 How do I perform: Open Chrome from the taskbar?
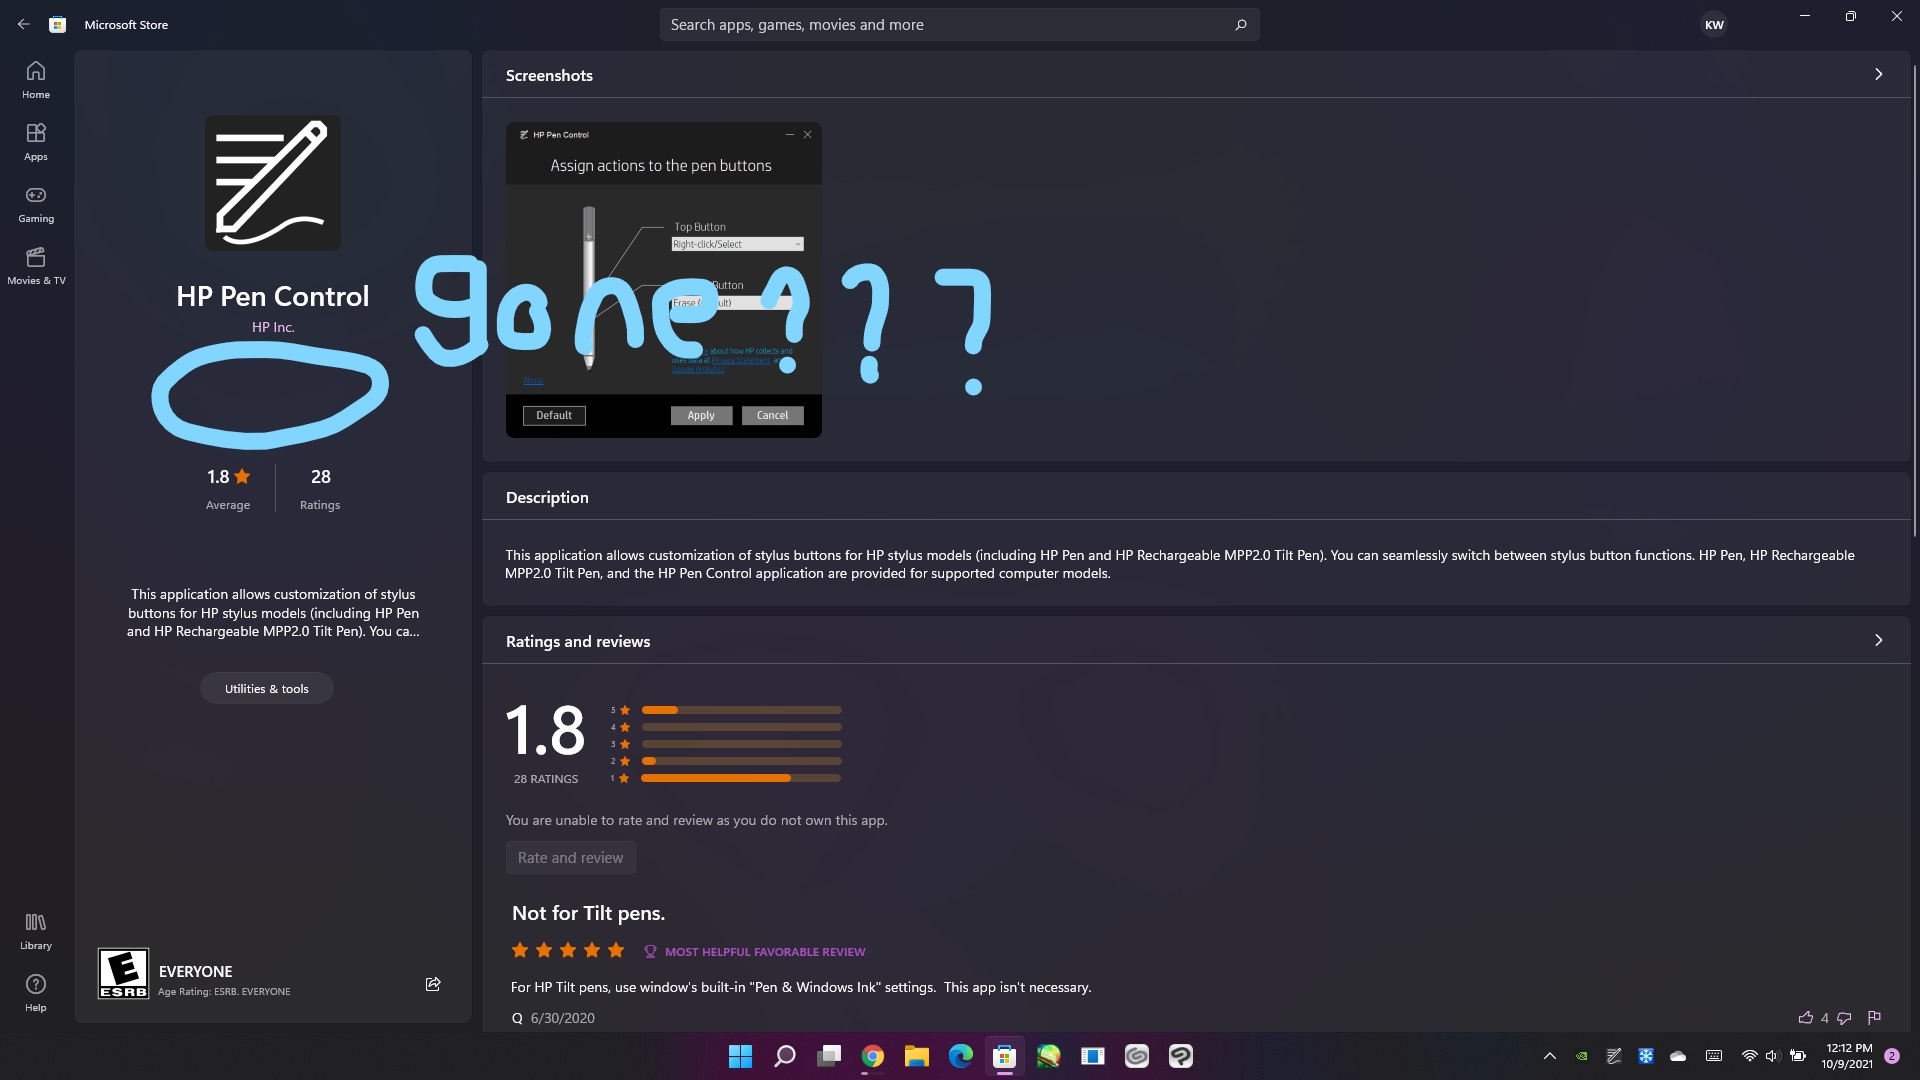(x=872, y=1056)
